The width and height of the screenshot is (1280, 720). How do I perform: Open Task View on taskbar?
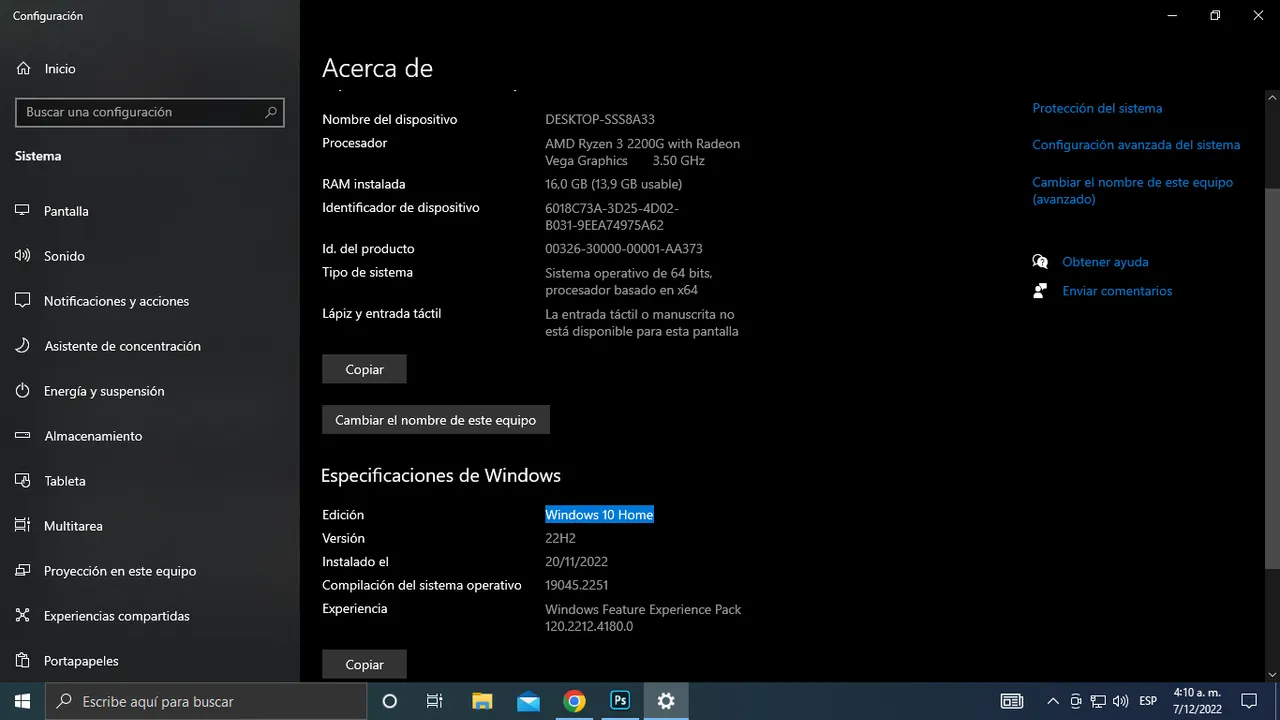[435, 701]
